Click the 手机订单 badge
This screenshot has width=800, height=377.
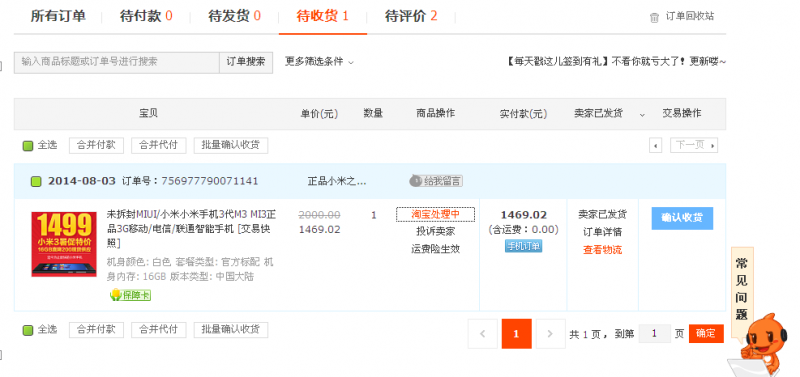tap(523, 246)
